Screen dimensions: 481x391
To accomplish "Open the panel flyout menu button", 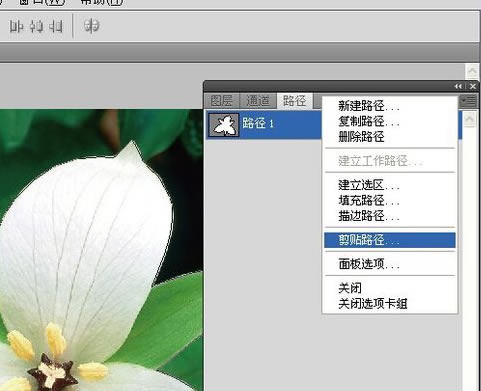I will coord(468,100).
